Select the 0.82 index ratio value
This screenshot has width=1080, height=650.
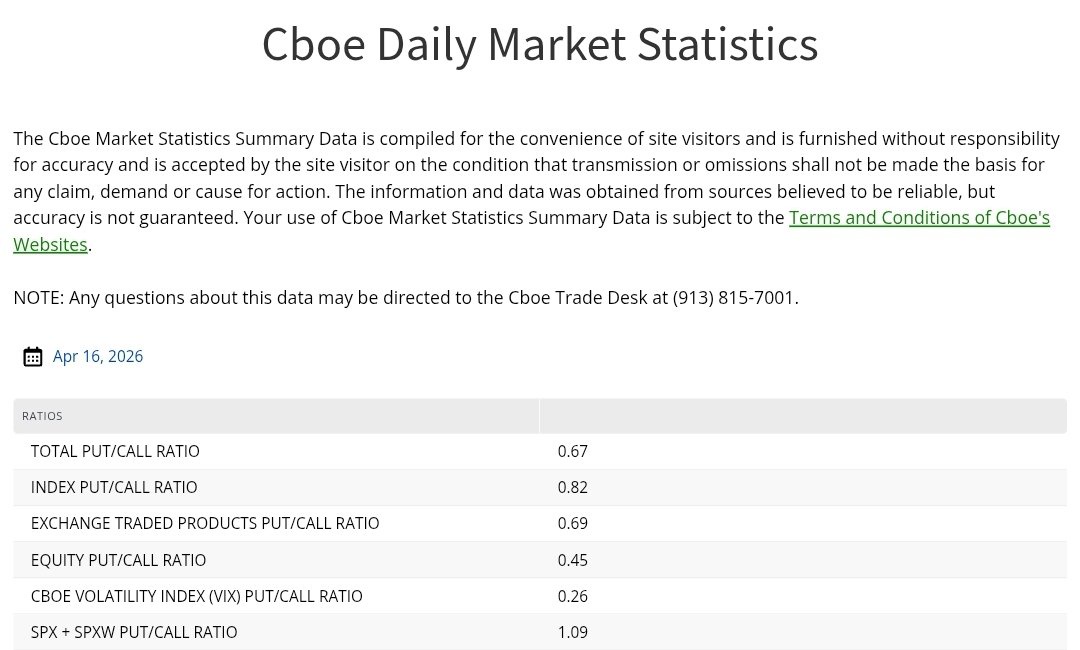[x=572, y=488]
